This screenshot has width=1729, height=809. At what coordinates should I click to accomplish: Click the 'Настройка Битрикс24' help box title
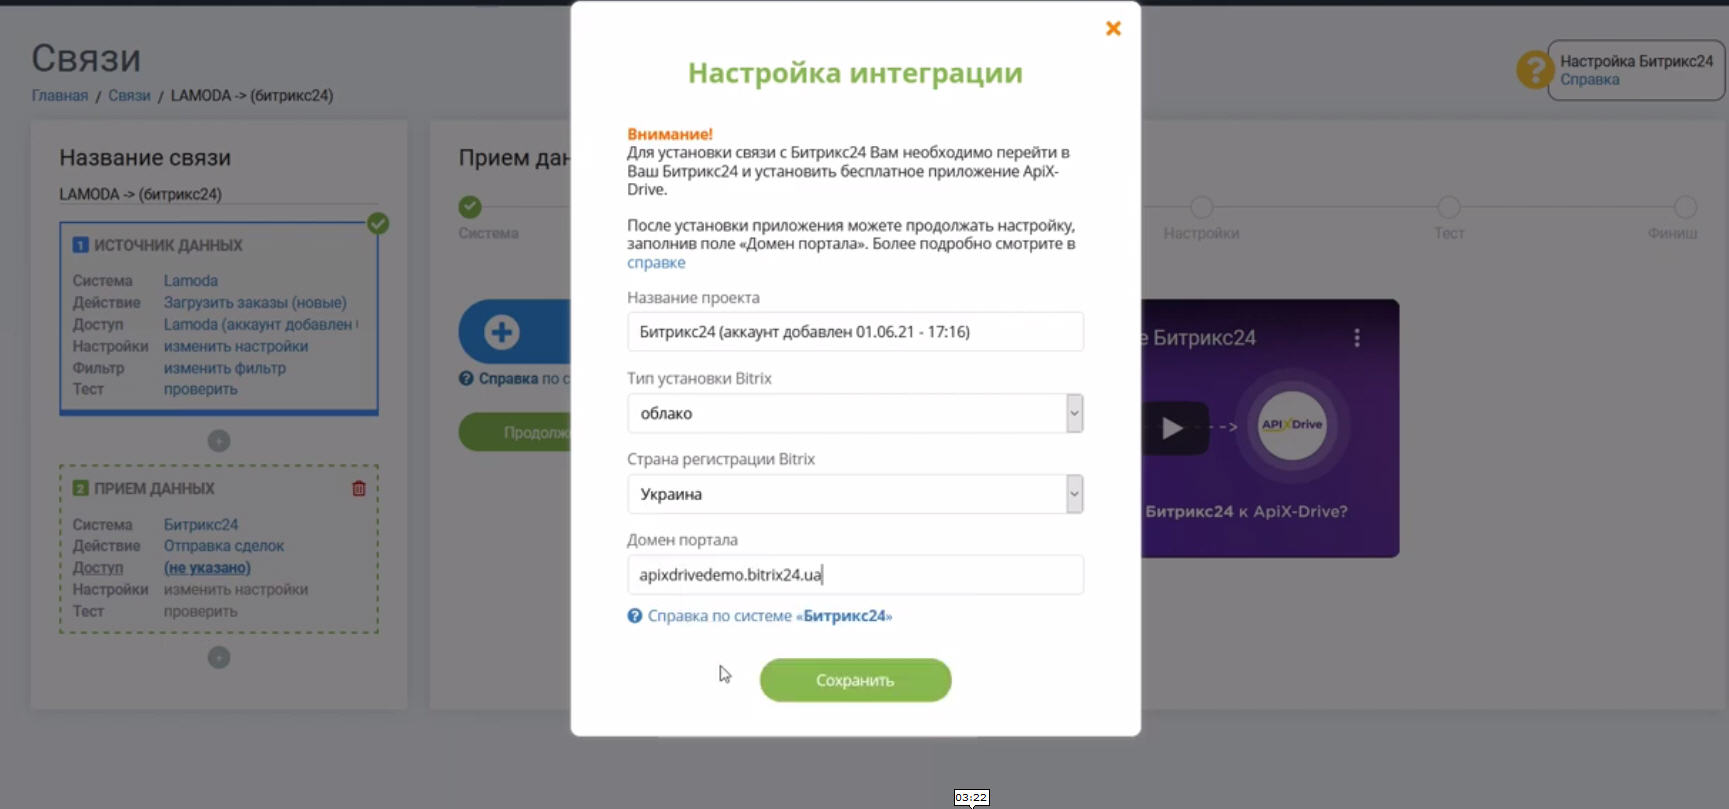(1637, 61)
